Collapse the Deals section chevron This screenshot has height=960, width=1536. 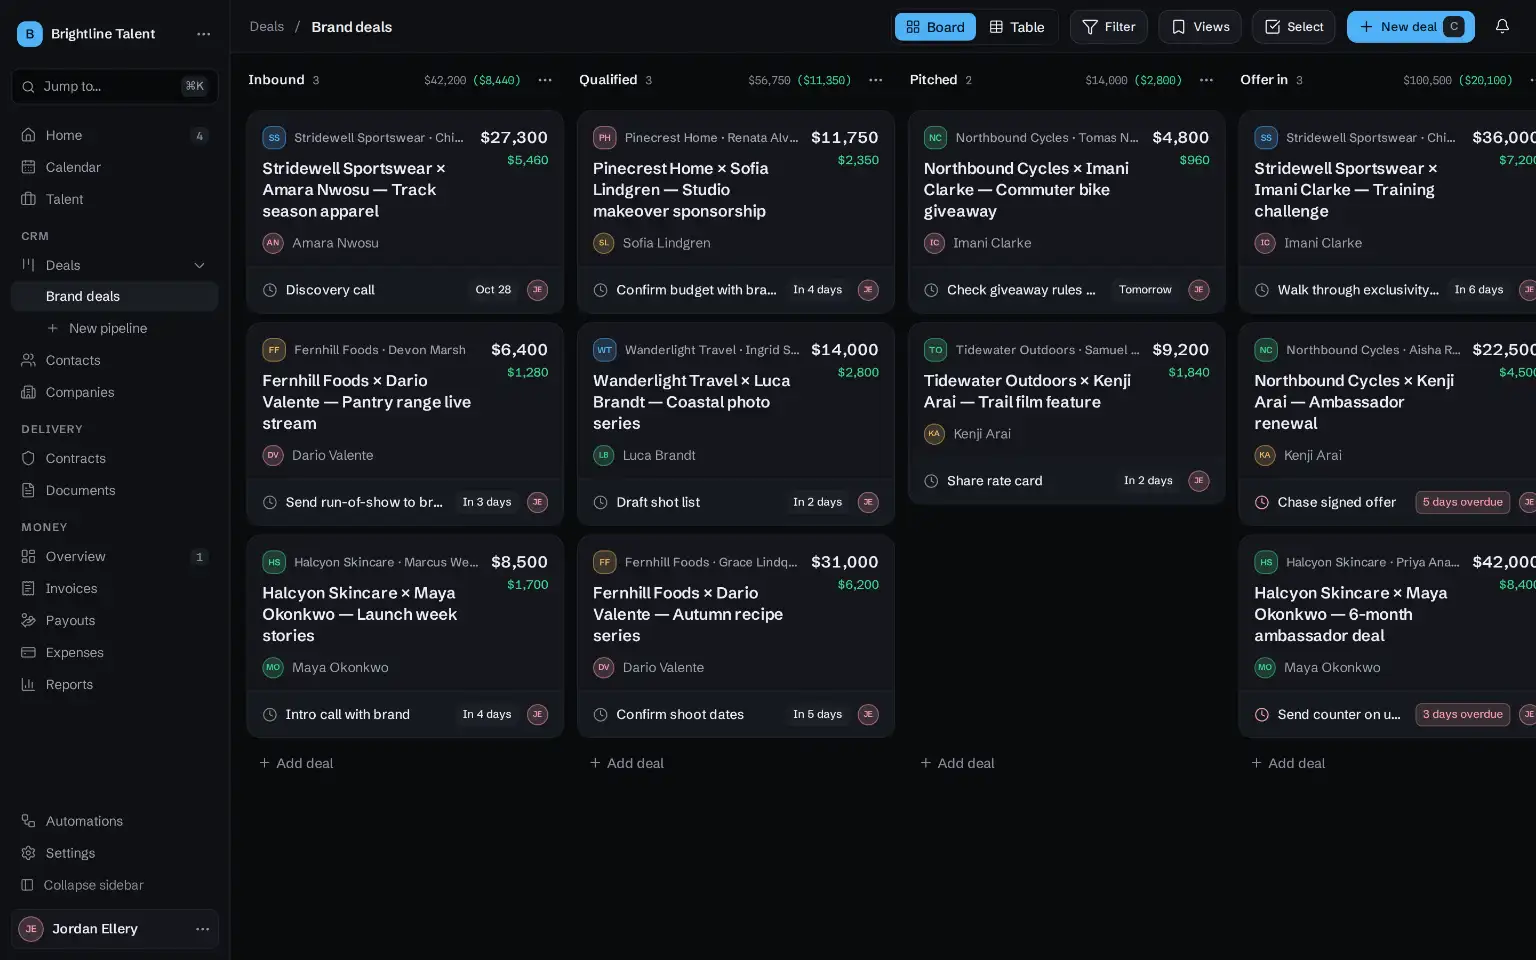[x=199, y=265]
